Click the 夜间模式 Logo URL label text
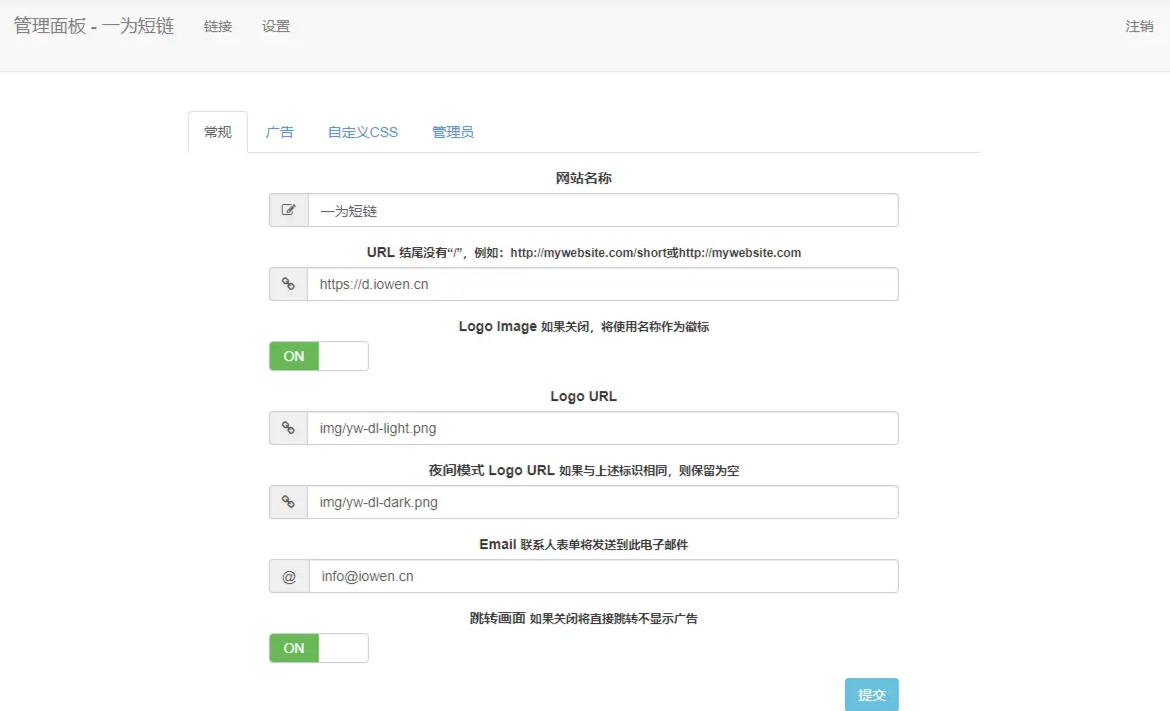Viewport: 1170px width, 711px height. (x=584, y=471)
